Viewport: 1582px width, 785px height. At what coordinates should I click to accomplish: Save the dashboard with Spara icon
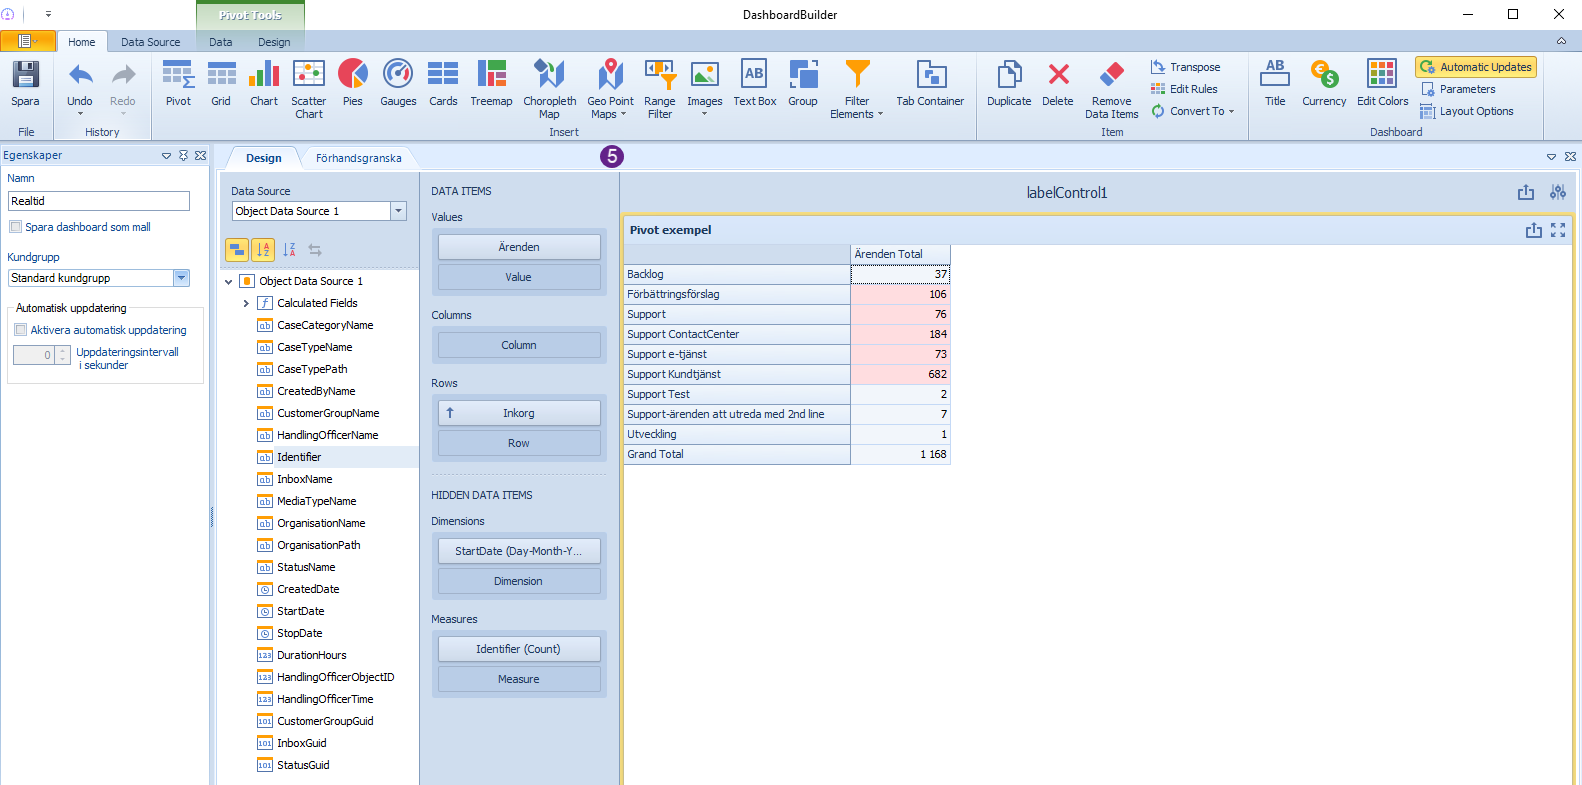click(25, 84)
